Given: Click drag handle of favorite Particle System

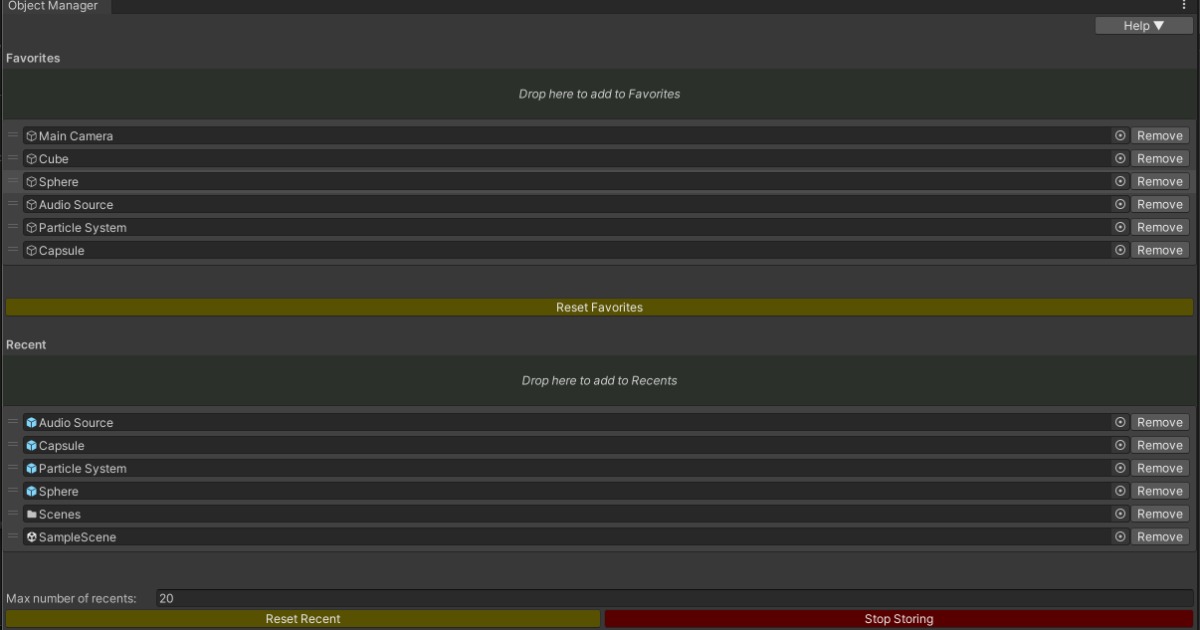Looking at the screenshot, I should point(13,227).
